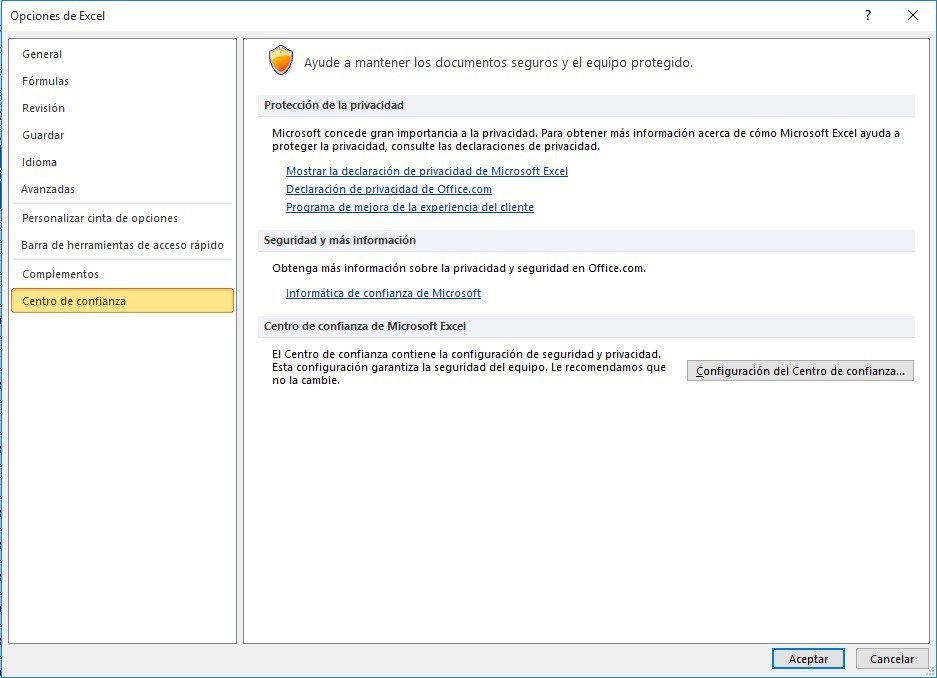
Task: Open Programa de mejora de la experiencia link
Action: point(409,207)
